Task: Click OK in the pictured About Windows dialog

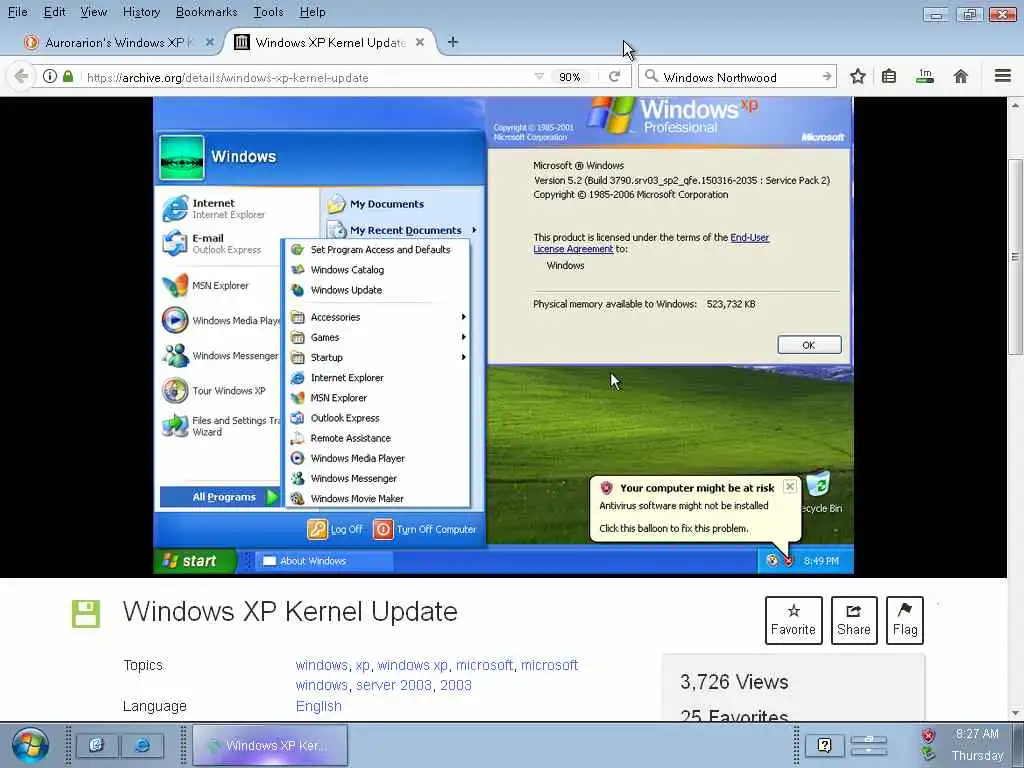Action: coord(808,345)
